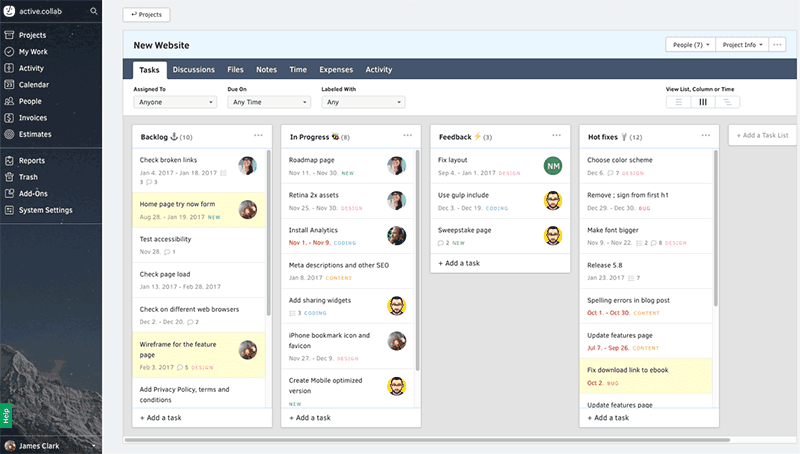Open Reports from the sidebar
800x454 pixels.
[31, 160]
